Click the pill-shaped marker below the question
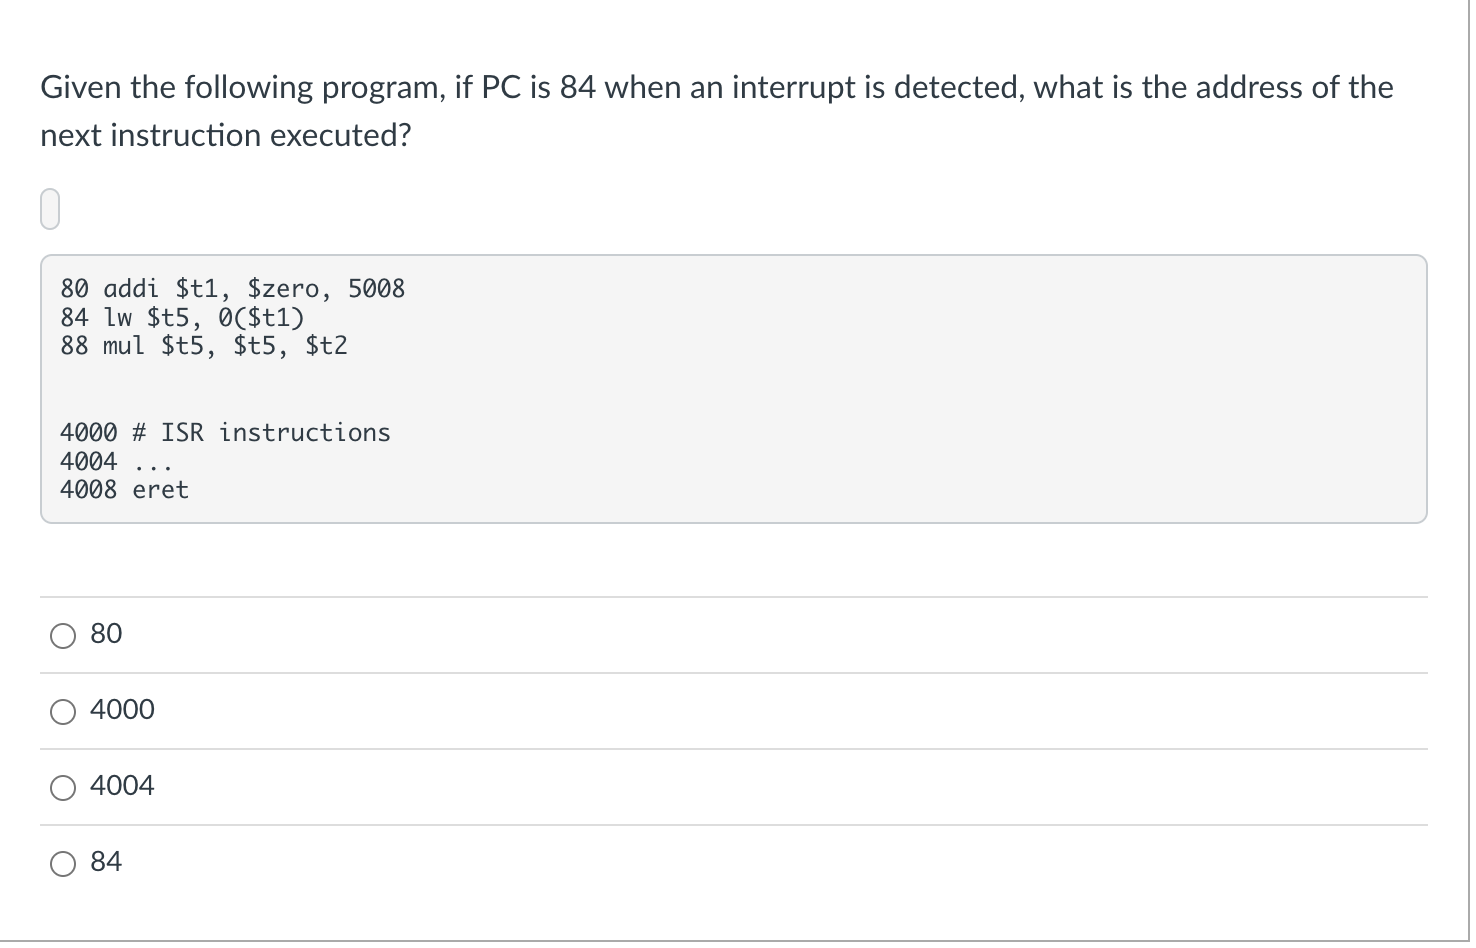The height and width of the screenshot is (948, 1476). coord(50,207)
